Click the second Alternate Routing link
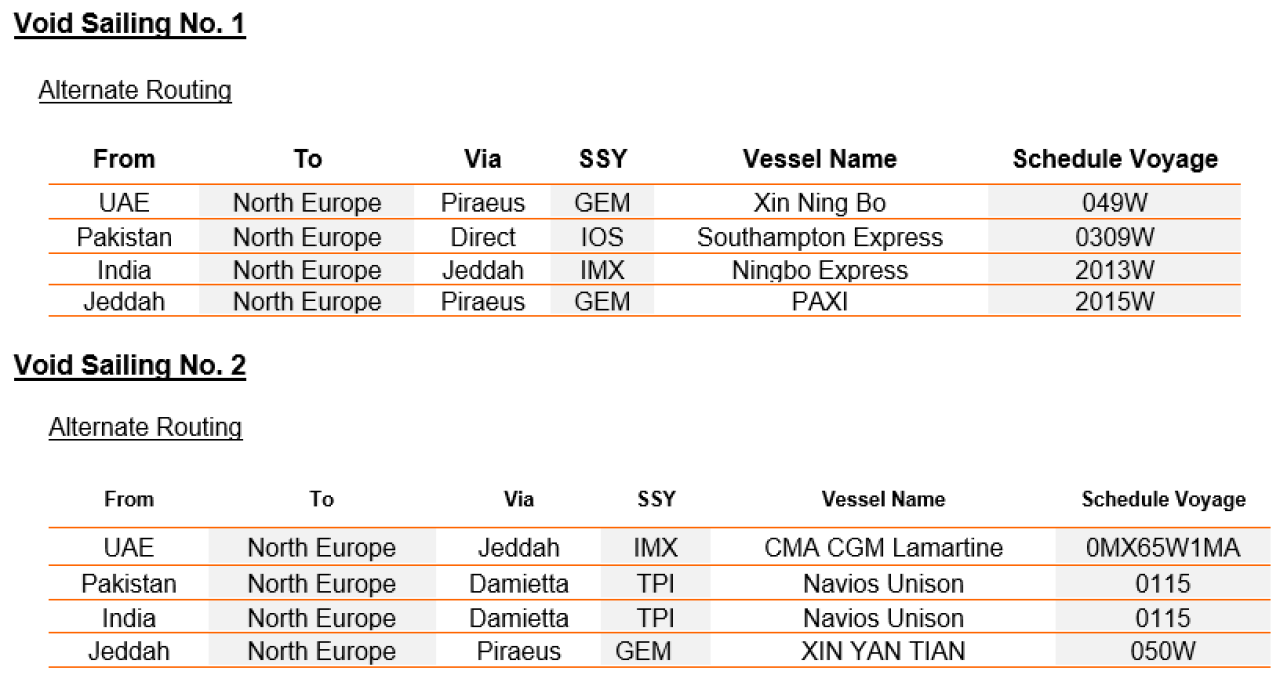1280x682 pixels. [x=146, y=427]
